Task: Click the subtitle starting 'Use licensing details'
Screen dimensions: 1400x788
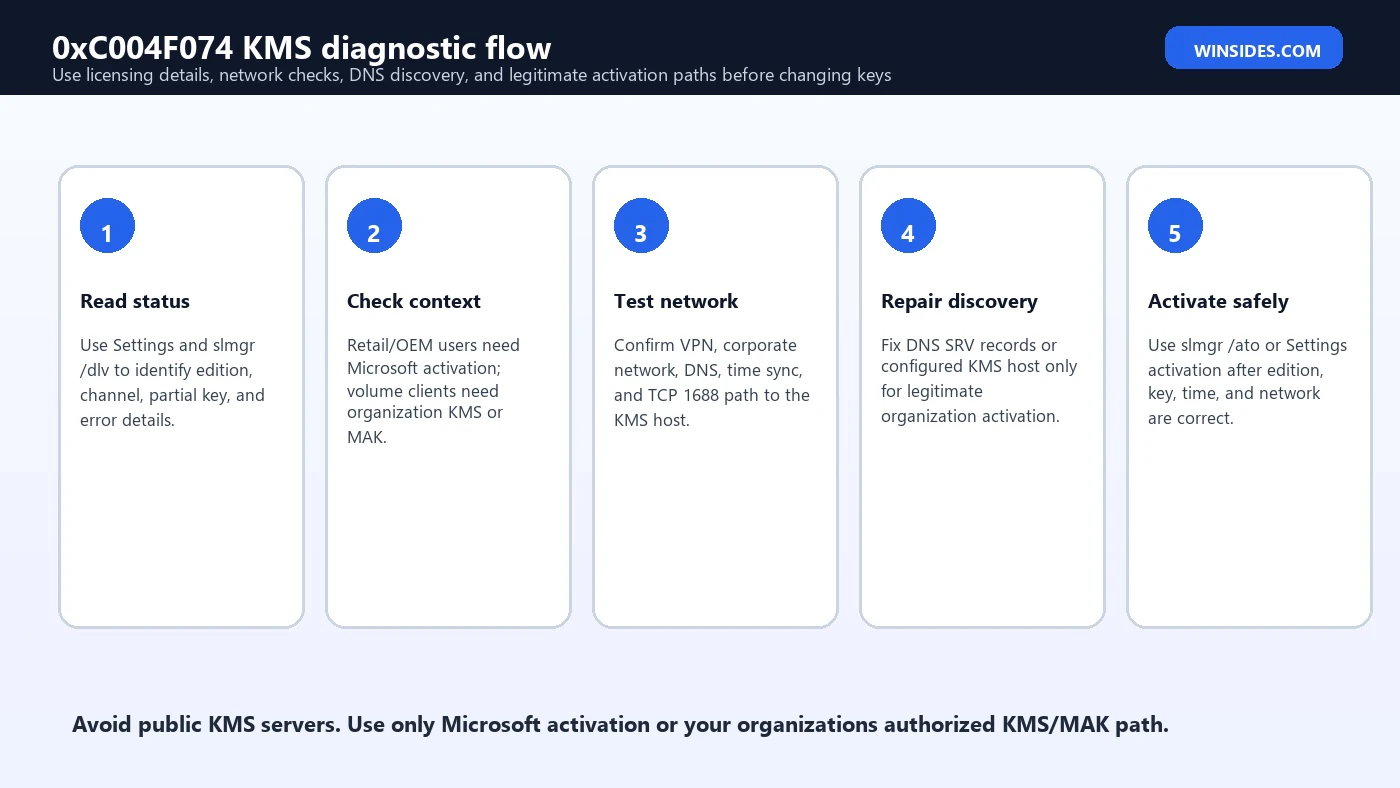Action: tap(471, 75)
